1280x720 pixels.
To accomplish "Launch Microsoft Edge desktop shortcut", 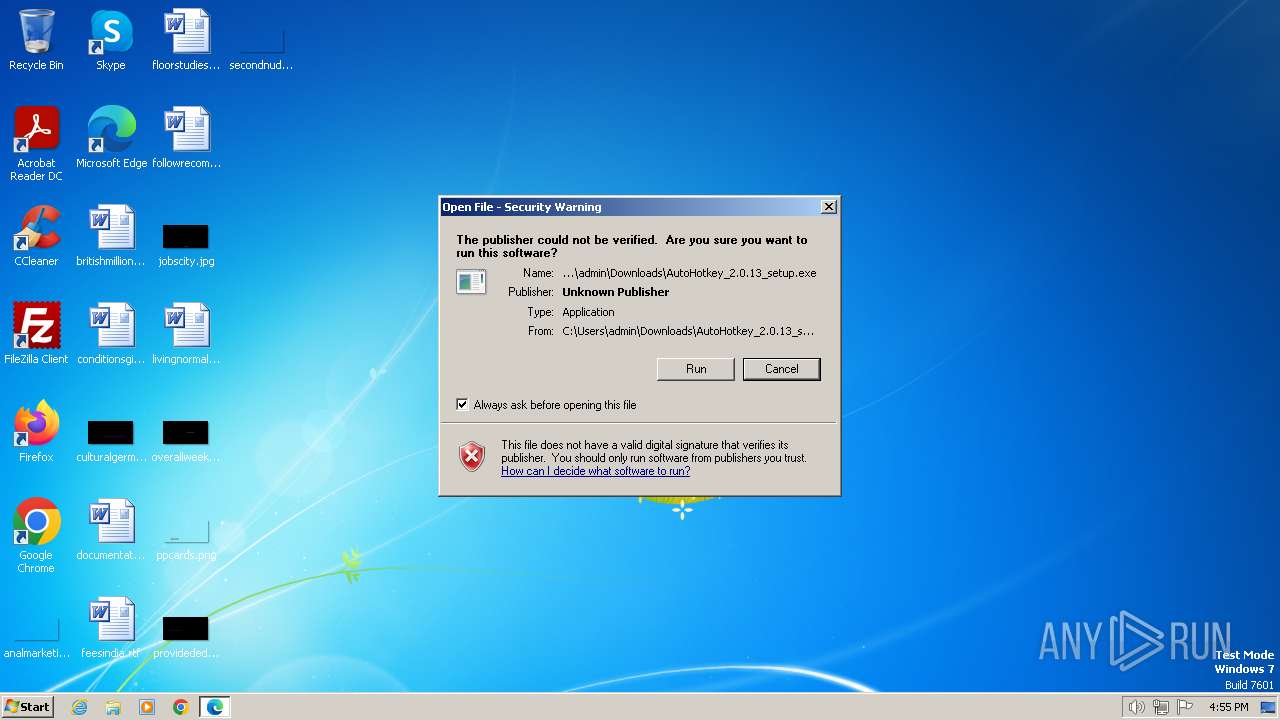I will click(x=111, y=138).
